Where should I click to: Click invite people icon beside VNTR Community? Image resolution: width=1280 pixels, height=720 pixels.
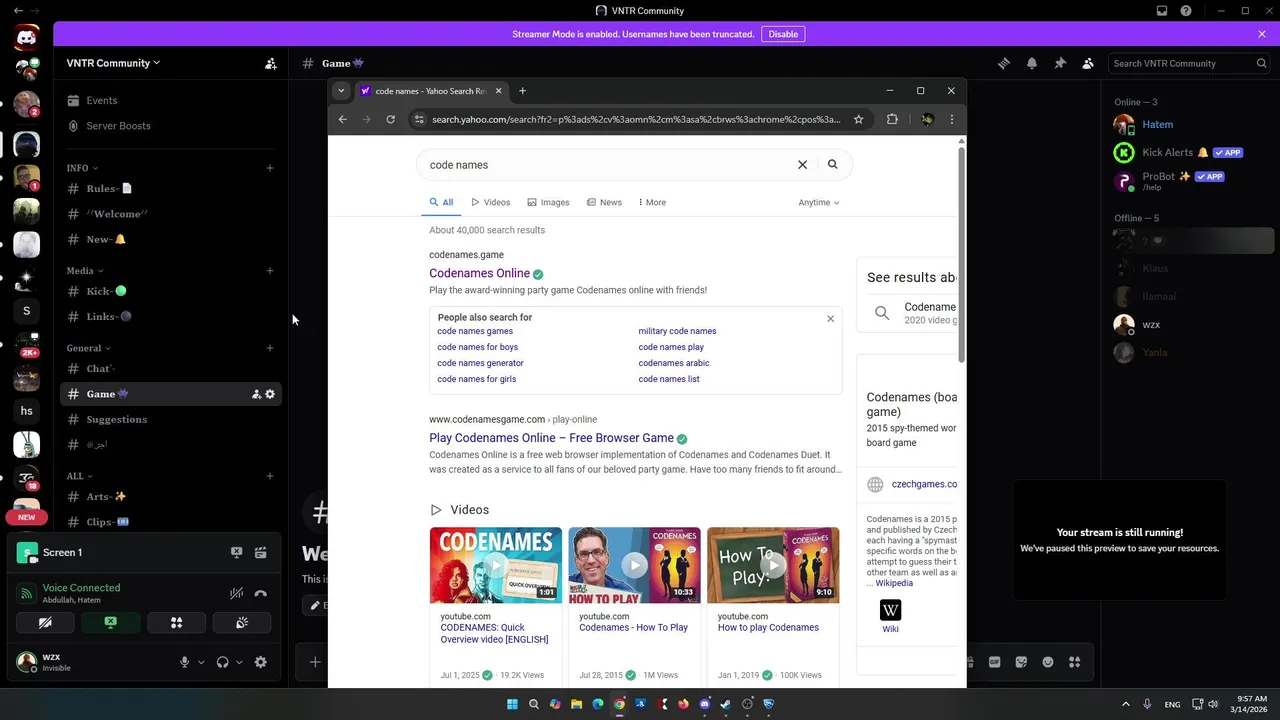click(x=270, y=63)
